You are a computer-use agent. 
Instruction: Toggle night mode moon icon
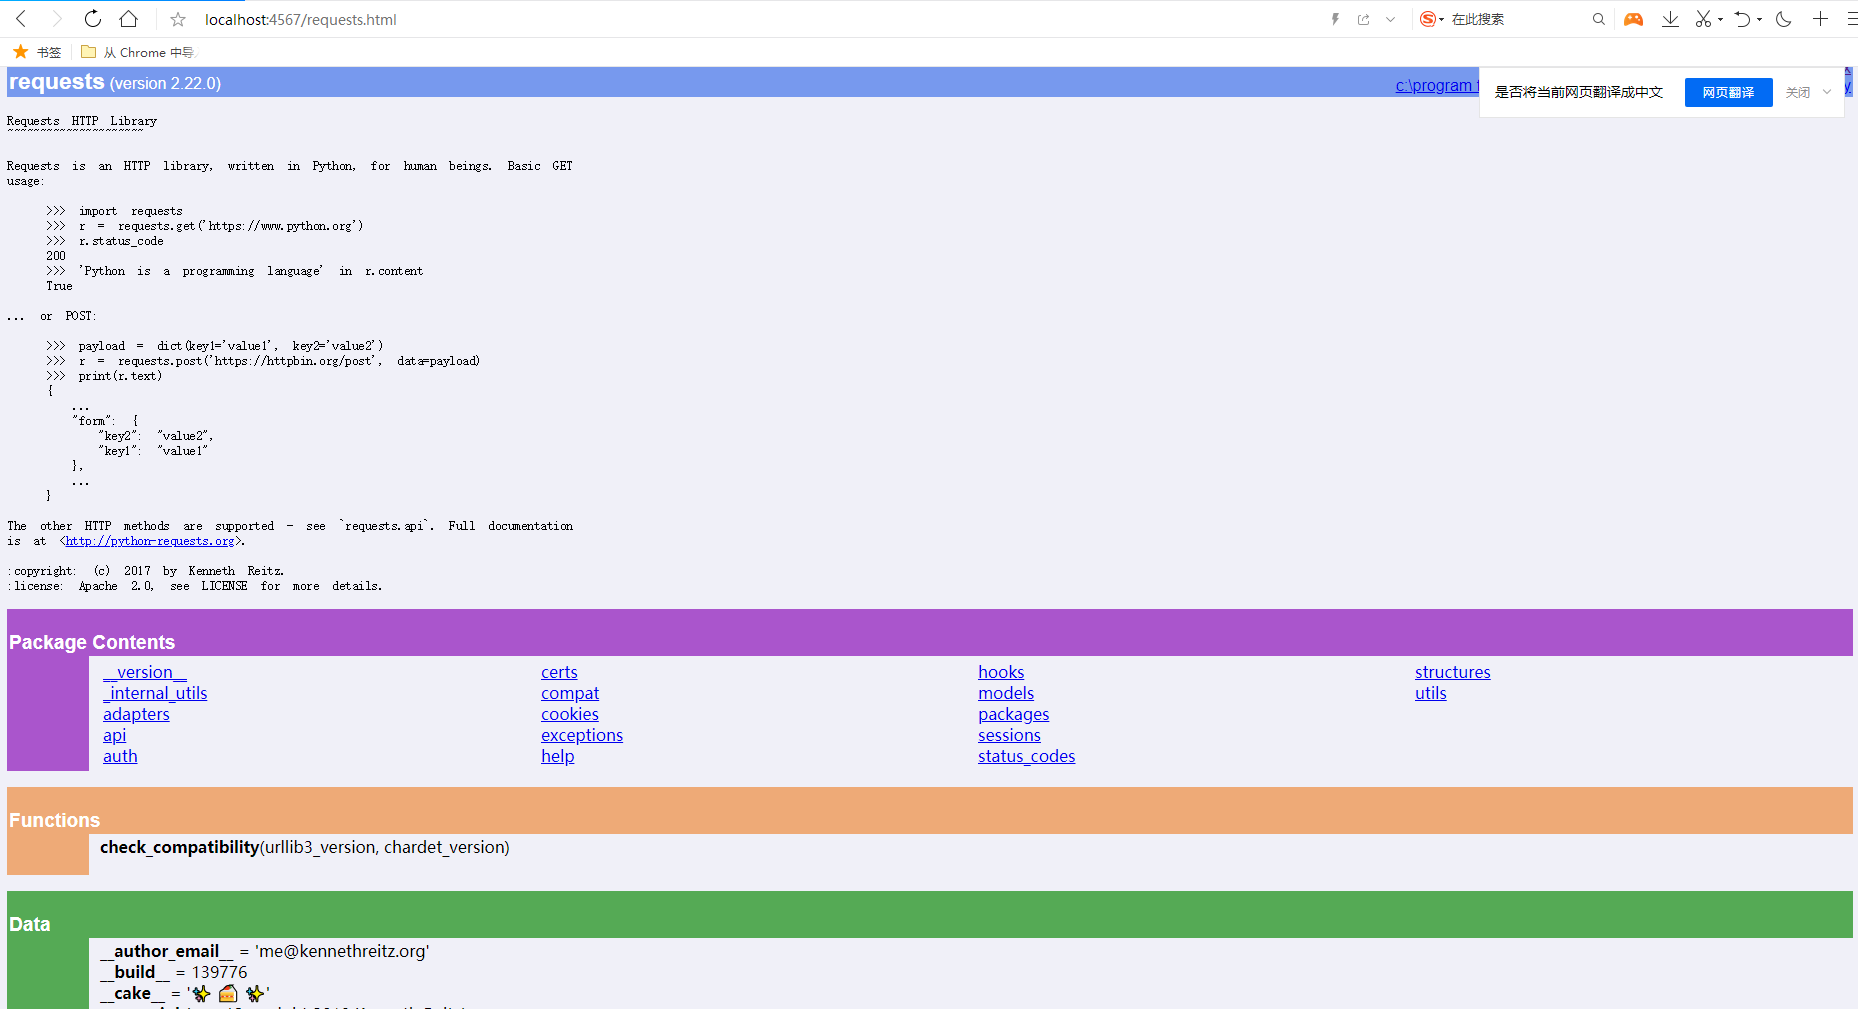(x=1783, y=19)
